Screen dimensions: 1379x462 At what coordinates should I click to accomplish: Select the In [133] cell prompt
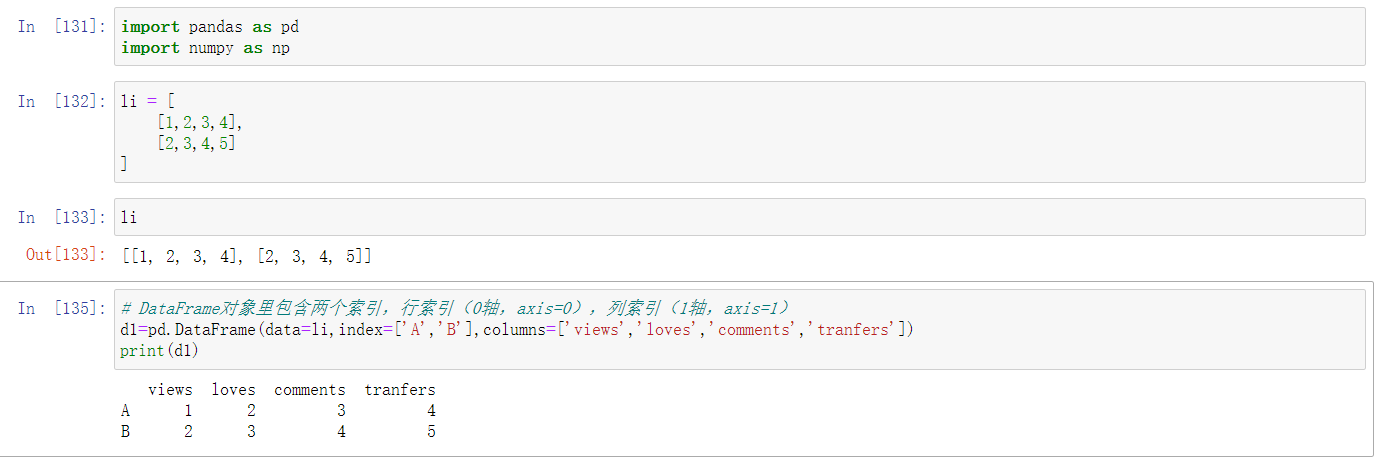point(61,217)
